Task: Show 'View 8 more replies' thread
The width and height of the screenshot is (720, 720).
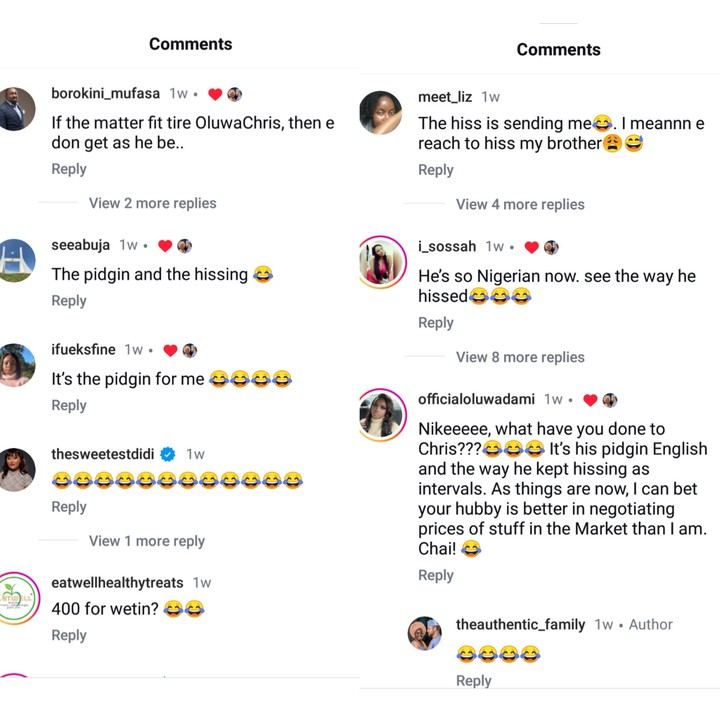Action: coord(520,357)
